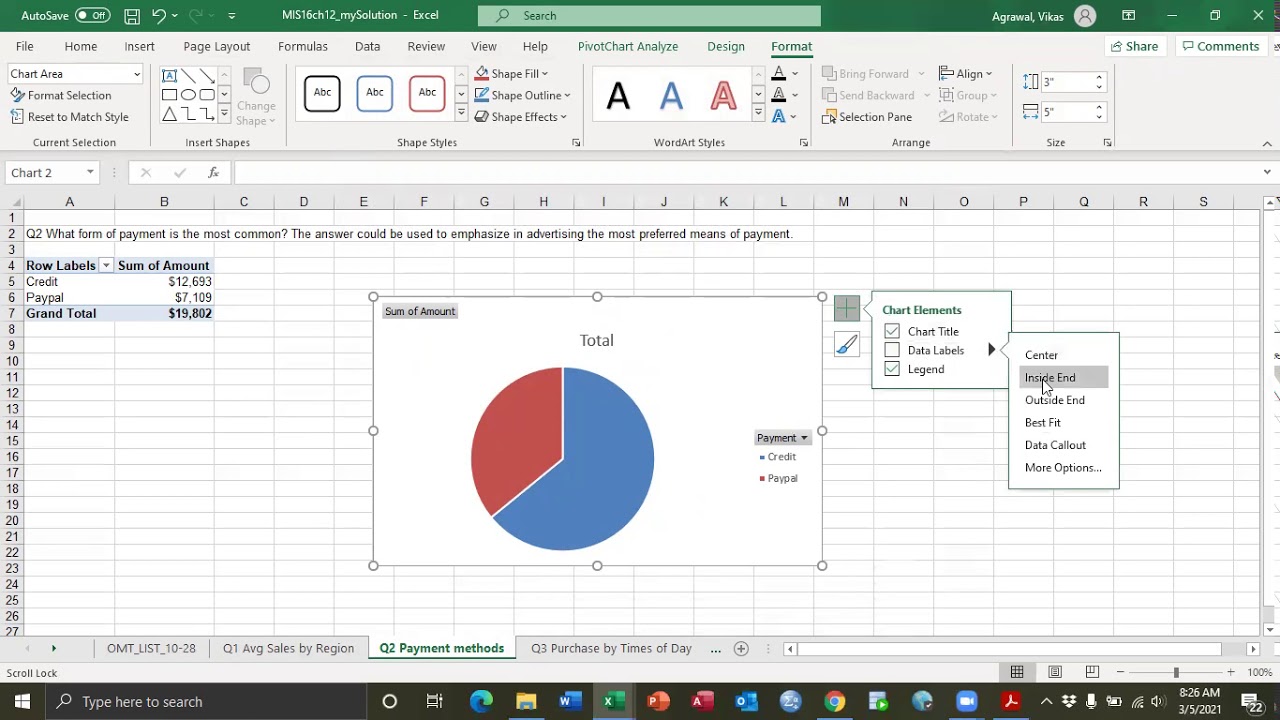Choose Data Callout label option
Viewport: 1280px width, 720px height.
click(x=1055, y=445)
